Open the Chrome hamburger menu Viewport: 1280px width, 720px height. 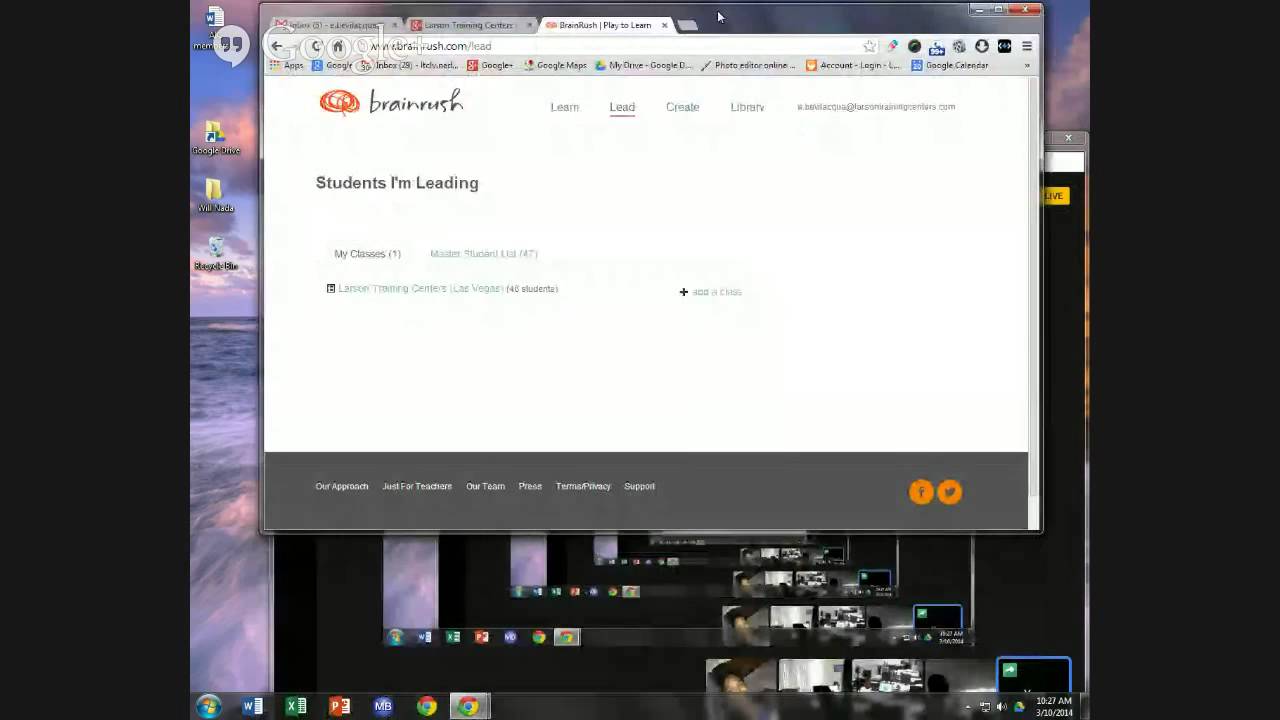pos(1026,46)
